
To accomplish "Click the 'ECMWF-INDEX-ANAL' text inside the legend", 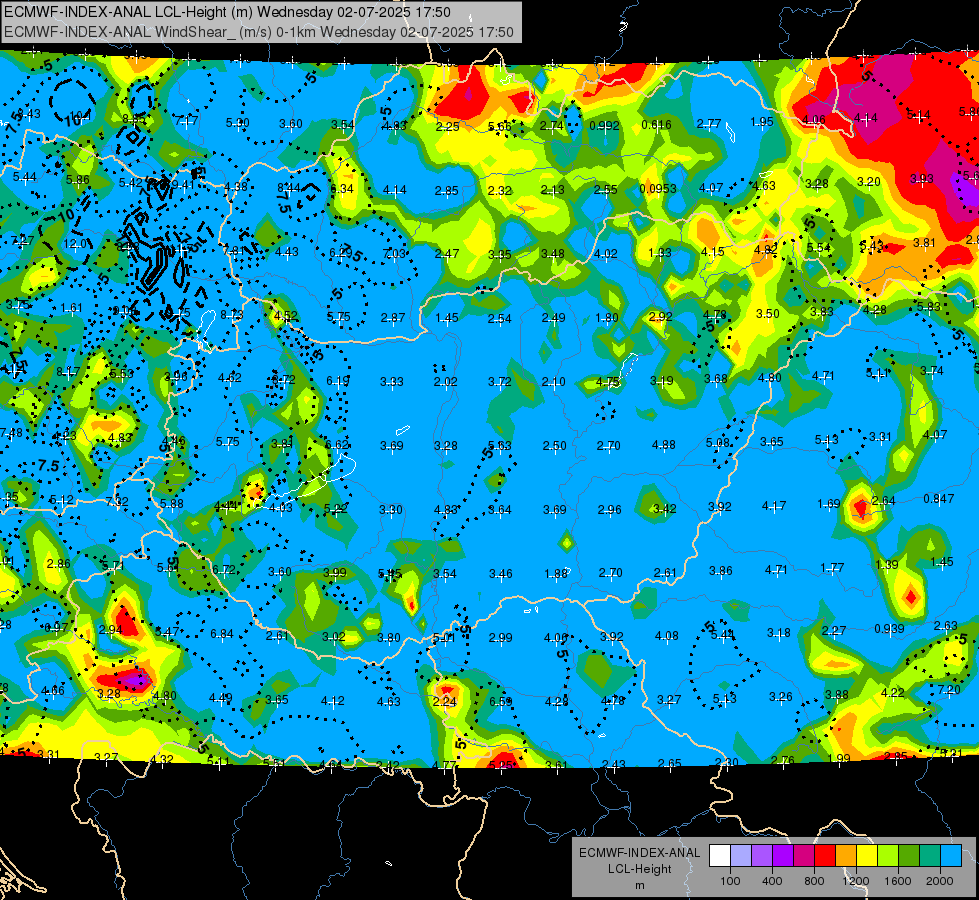I will (639, 853).
